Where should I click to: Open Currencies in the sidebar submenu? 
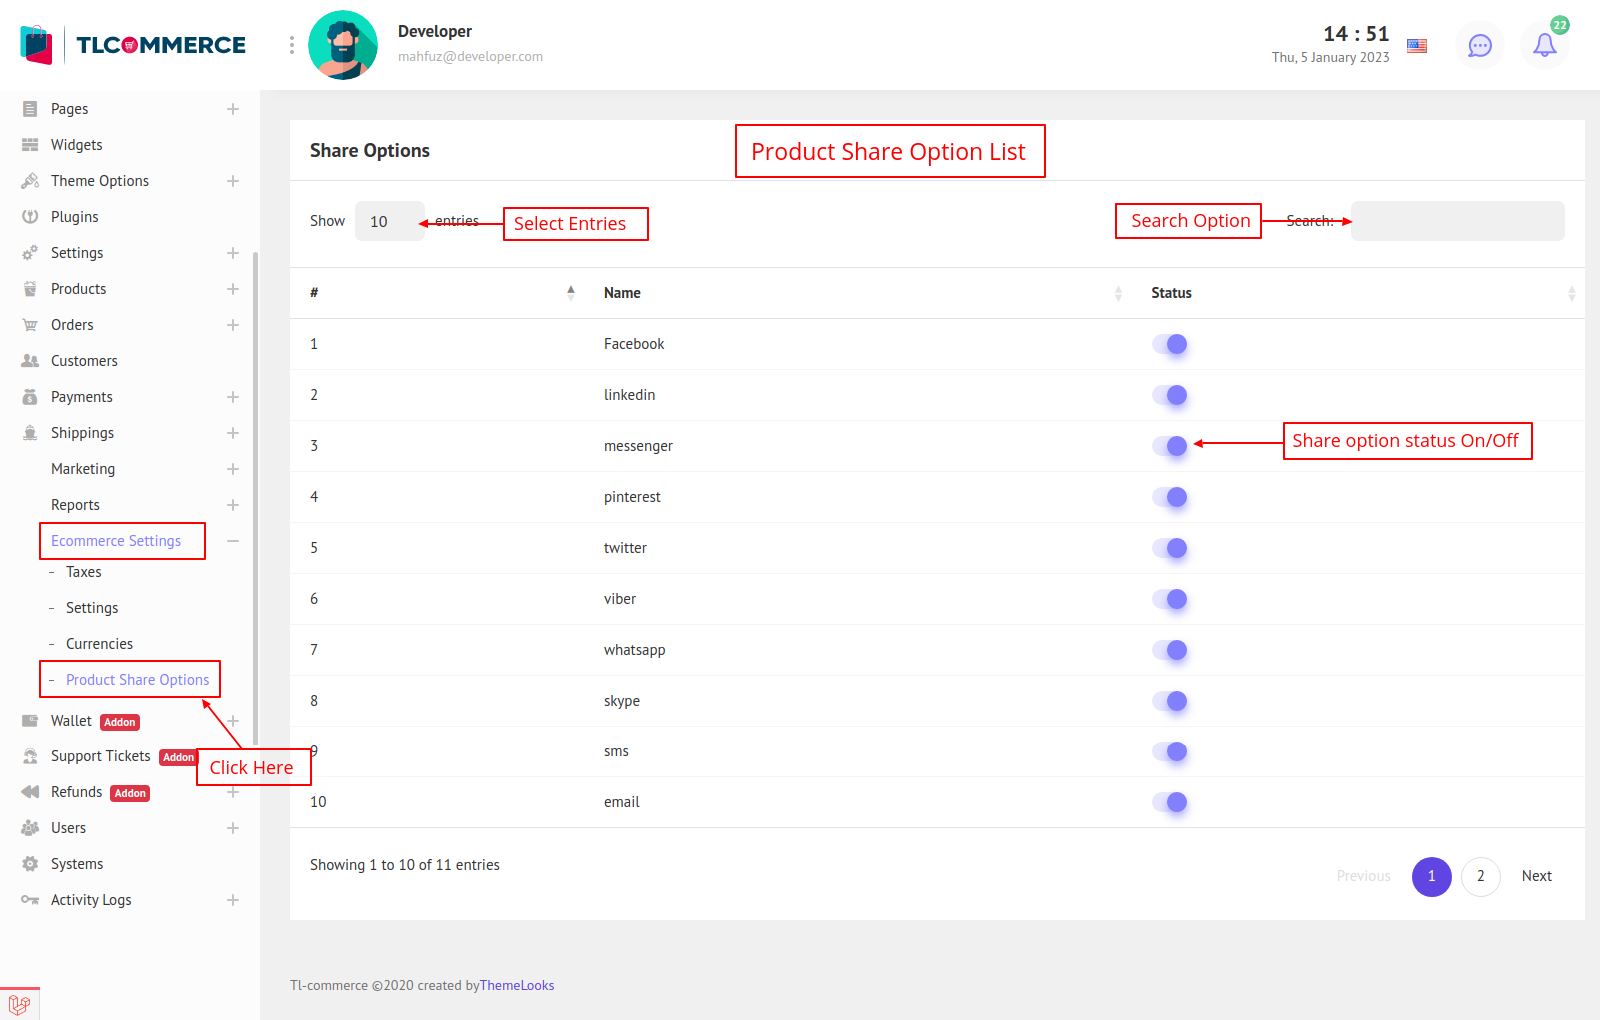click(99, 644)
